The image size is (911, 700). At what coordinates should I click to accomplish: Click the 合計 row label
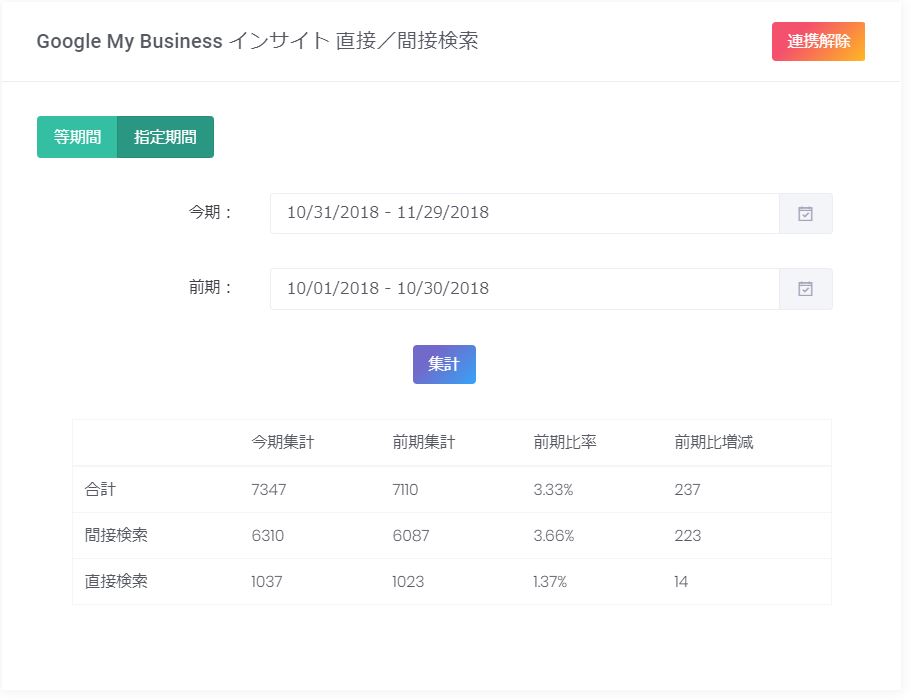point(100,489)
